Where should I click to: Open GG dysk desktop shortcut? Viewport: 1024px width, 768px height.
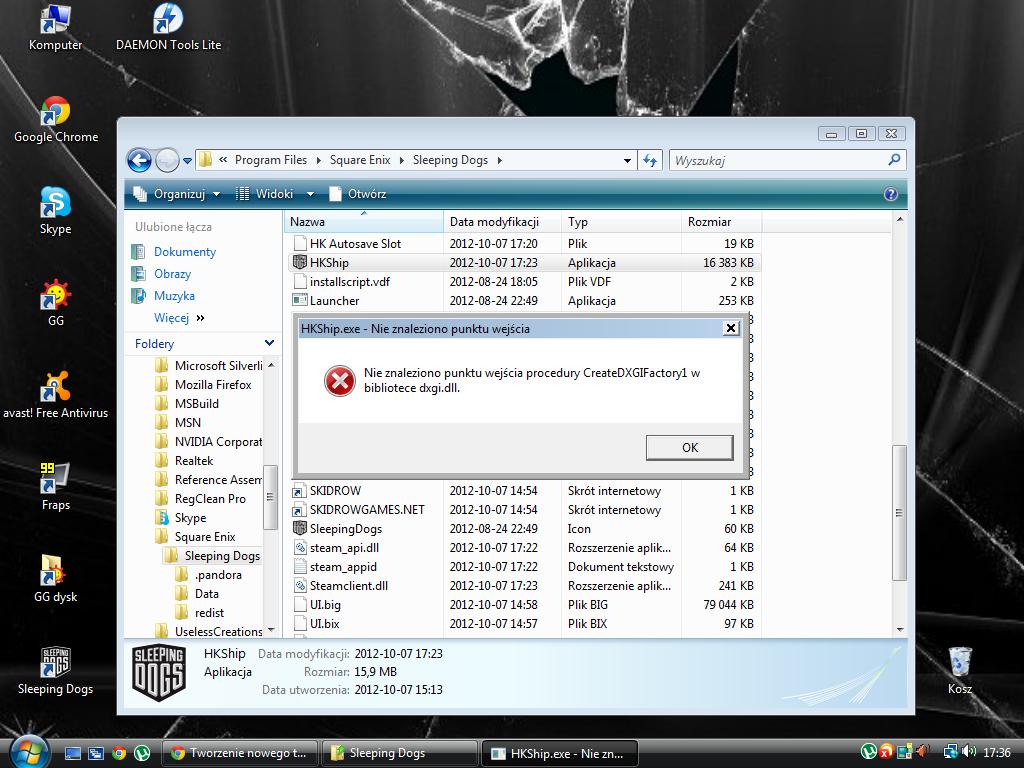56,579
